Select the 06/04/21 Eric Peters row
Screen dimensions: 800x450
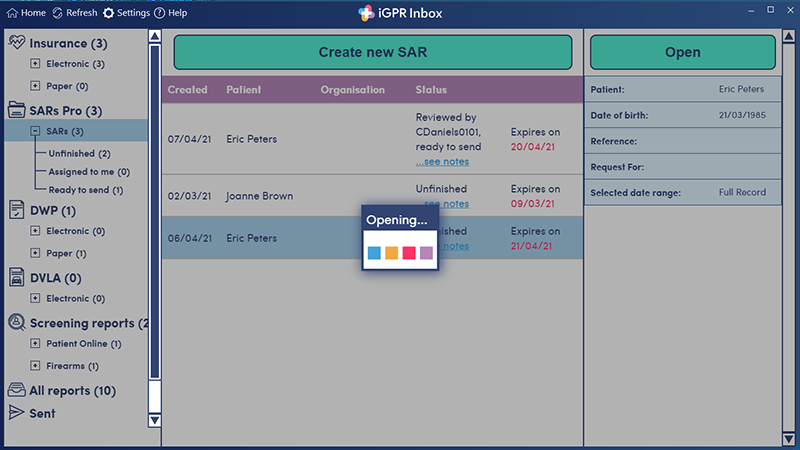click(x=372, y=238)
